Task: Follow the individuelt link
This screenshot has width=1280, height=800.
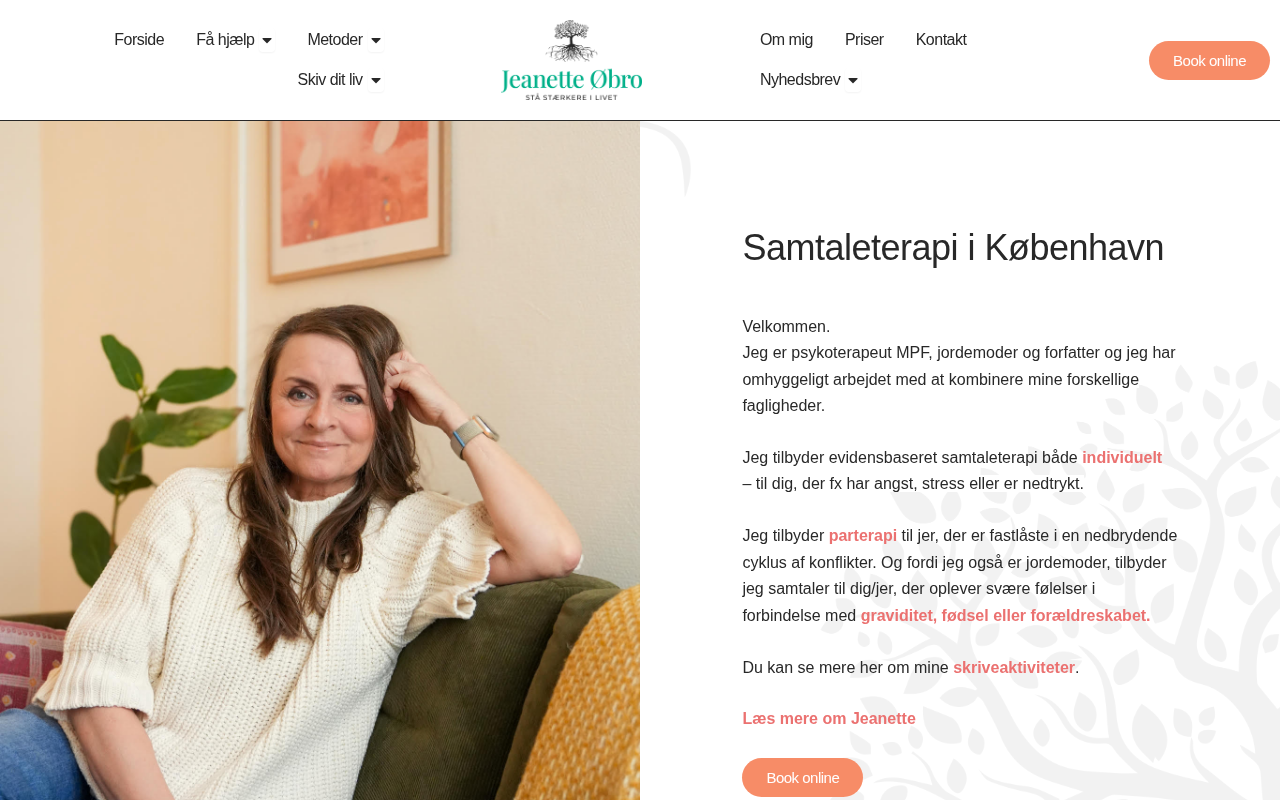Action: pyautogui.click(x=1122, y=458)
